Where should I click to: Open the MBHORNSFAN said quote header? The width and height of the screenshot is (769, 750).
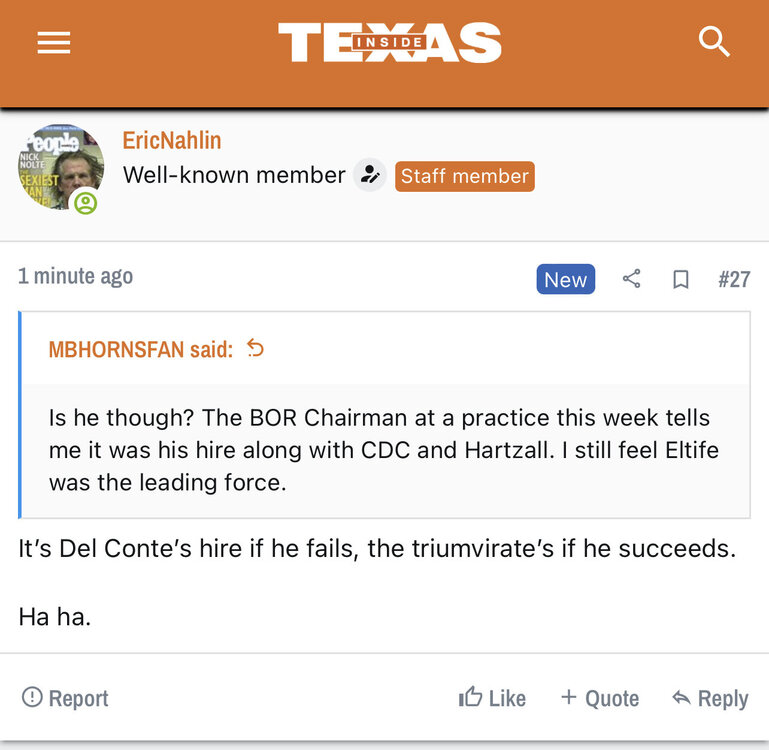tap(140, 349)
